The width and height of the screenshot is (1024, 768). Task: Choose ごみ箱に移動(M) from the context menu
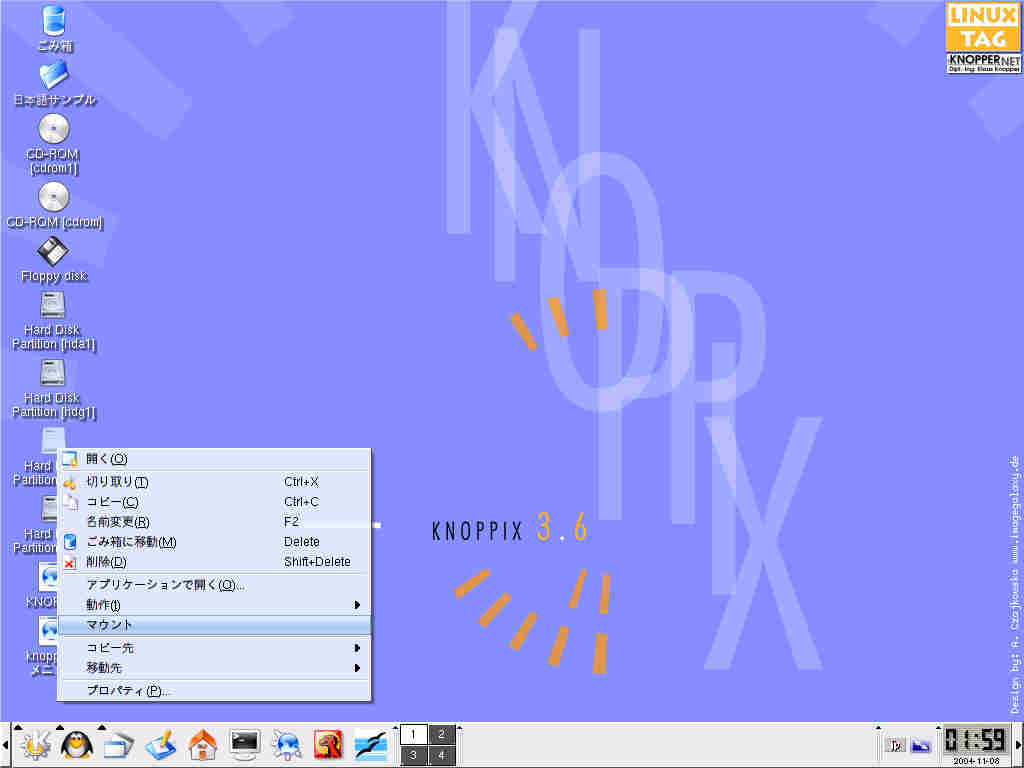click(215, 542)
